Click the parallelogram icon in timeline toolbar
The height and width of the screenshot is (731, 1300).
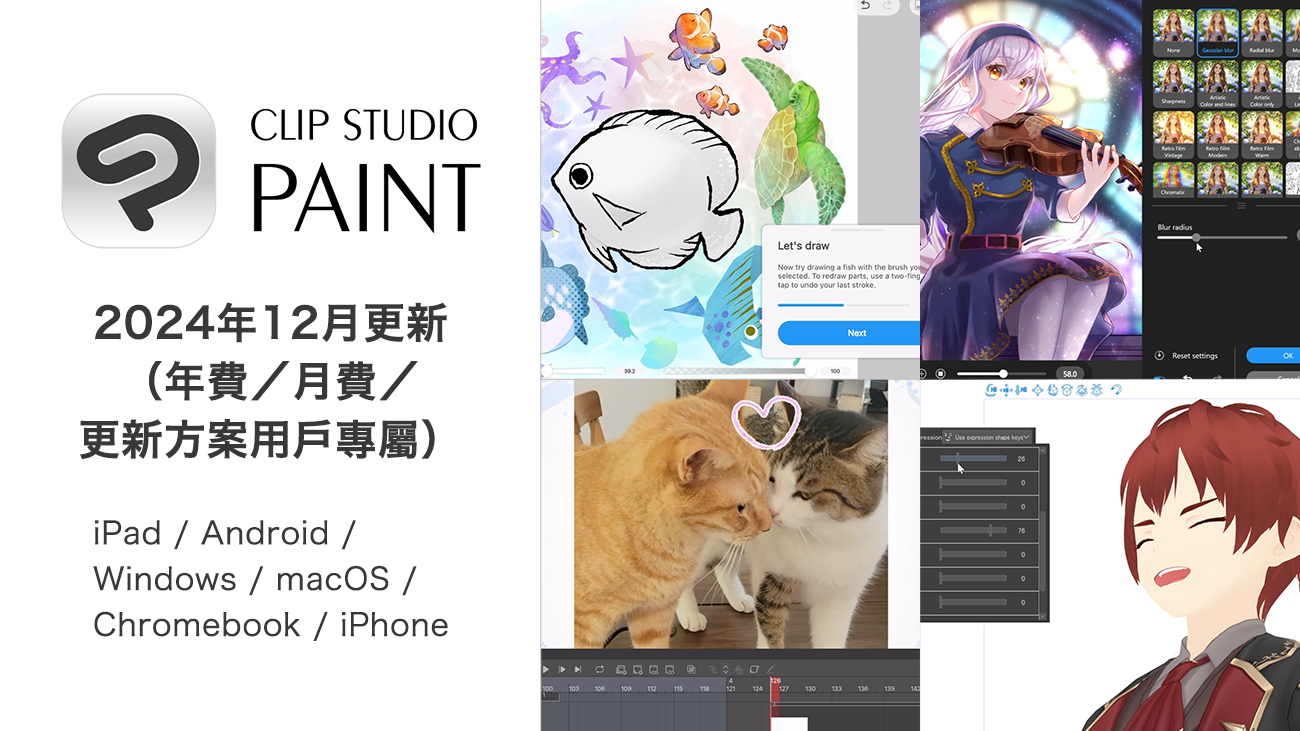tap(755, 669)
